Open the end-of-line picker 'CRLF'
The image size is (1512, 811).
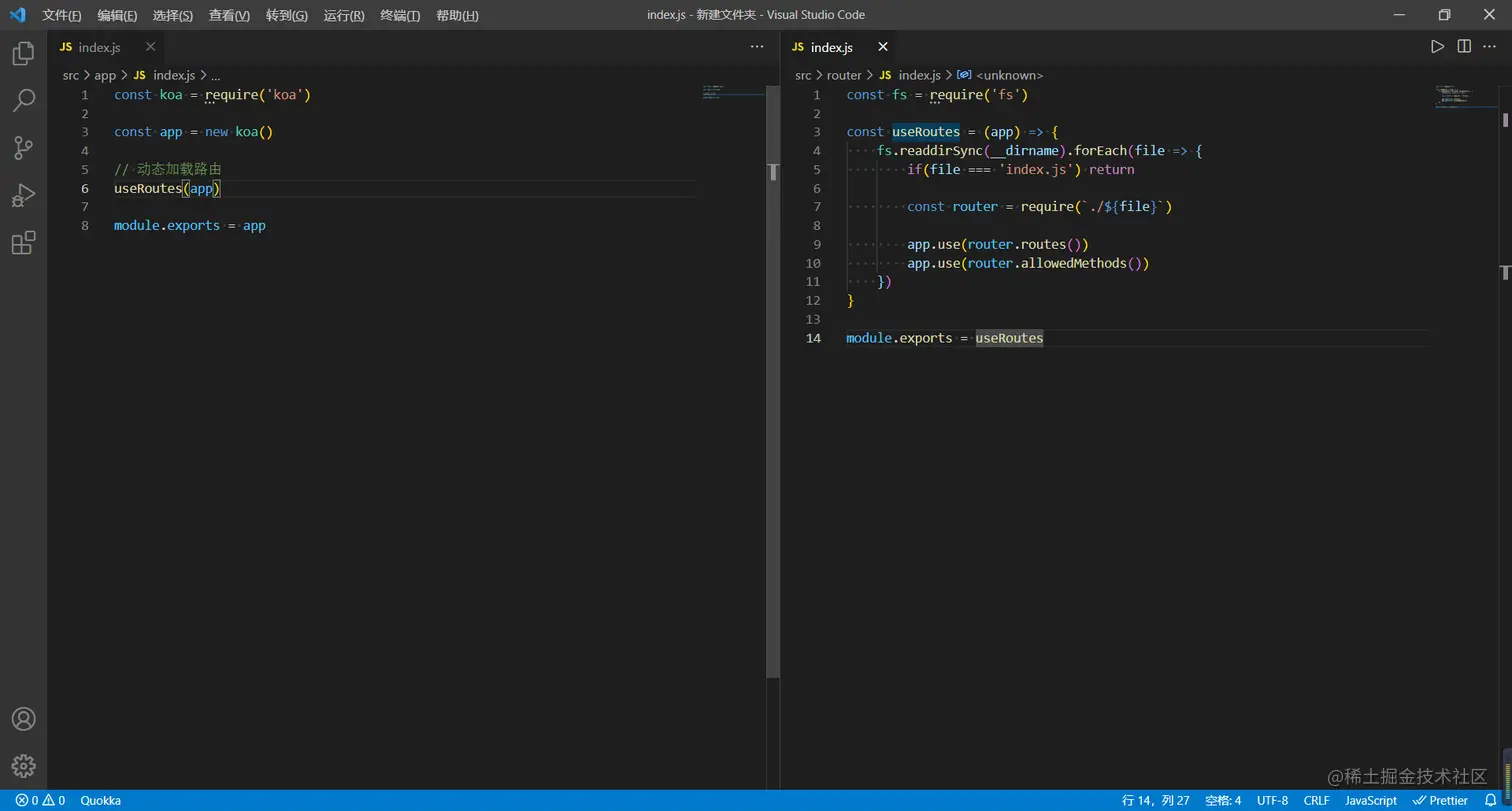tap(1316, 800)
